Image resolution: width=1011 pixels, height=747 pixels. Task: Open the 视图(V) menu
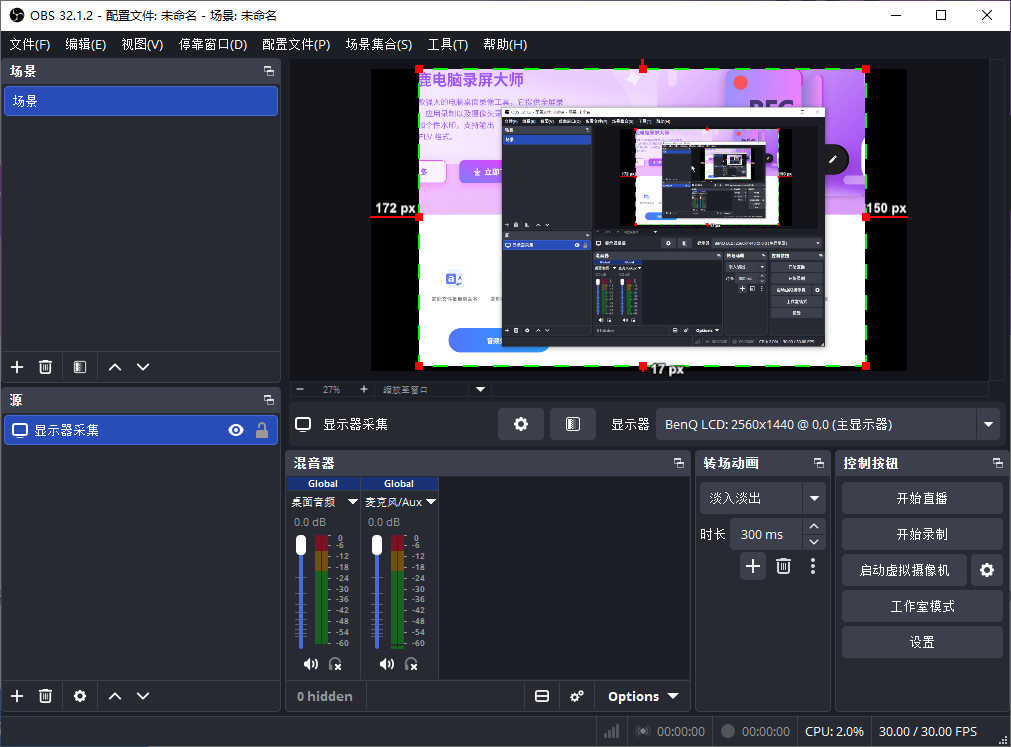coord(142,44)
